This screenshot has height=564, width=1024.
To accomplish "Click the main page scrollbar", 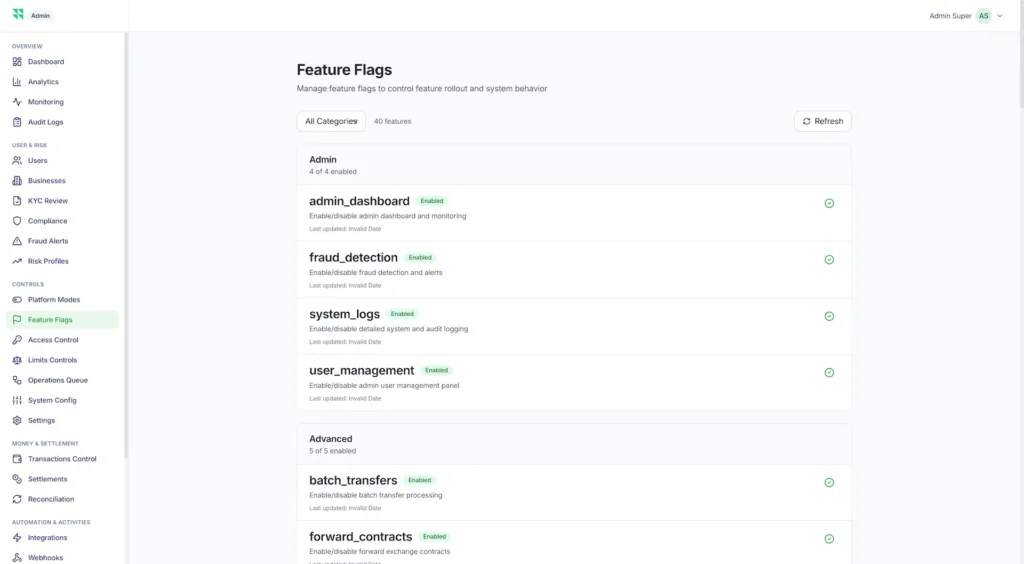I will coord(1021,54).
